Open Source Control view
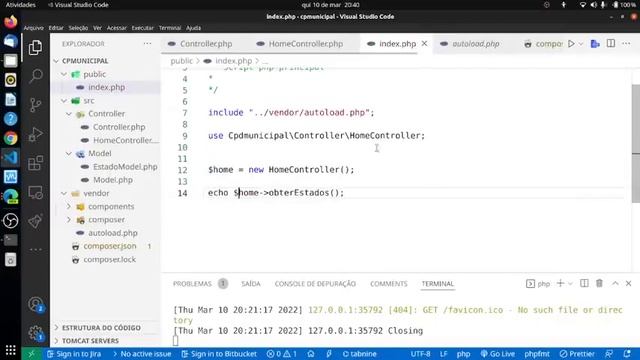 (x=36, y=105)
